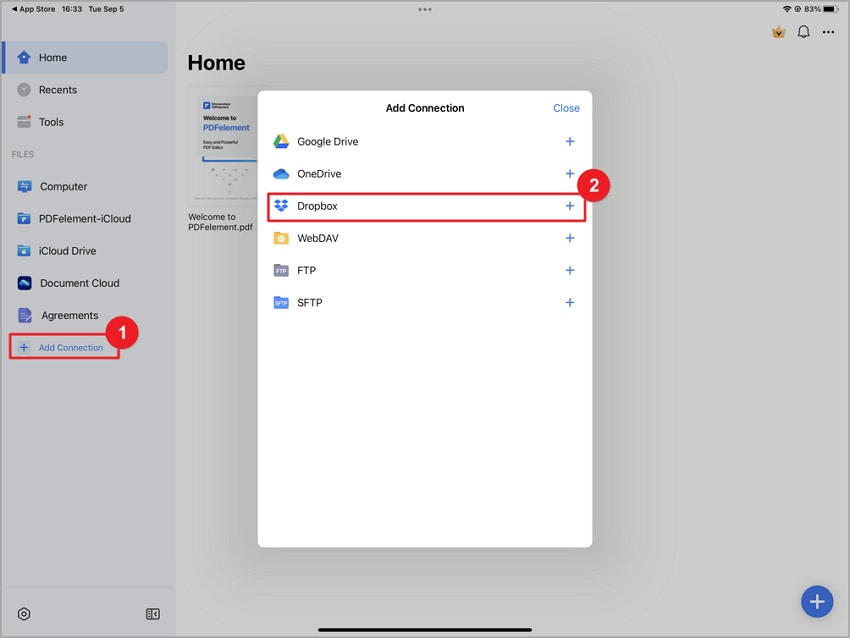The height and width of the screenshot is (638, 850).
Task: Click plus button for FTP
Action: point(570,270)
